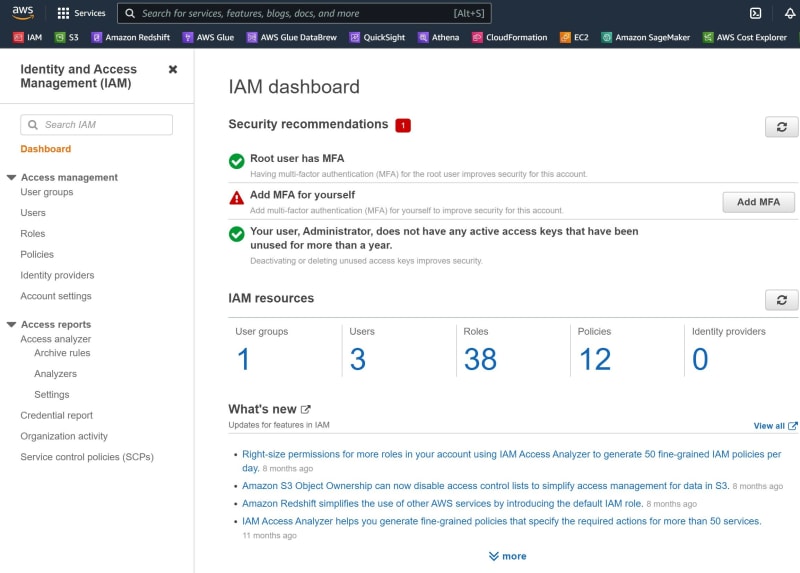800x573 pixels.
Task: Go to Users in sidebar
Action: [x=33, y=213]
